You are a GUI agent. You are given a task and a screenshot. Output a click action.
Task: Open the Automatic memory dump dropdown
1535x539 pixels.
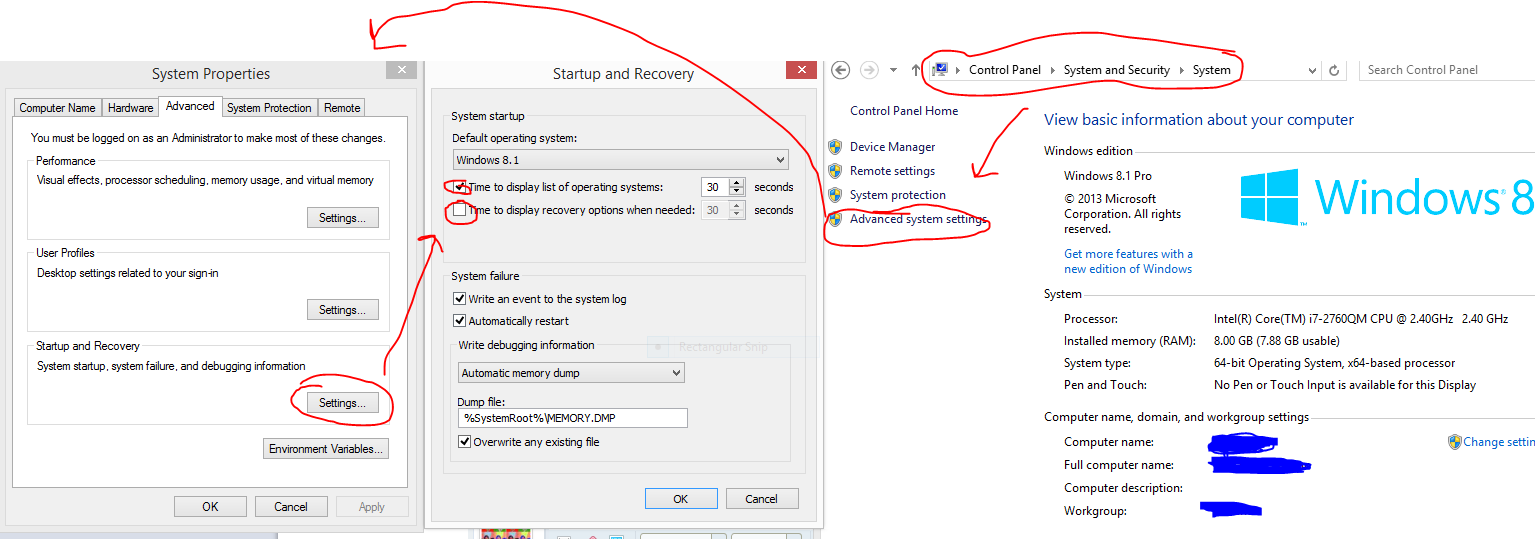pos(571,373)
